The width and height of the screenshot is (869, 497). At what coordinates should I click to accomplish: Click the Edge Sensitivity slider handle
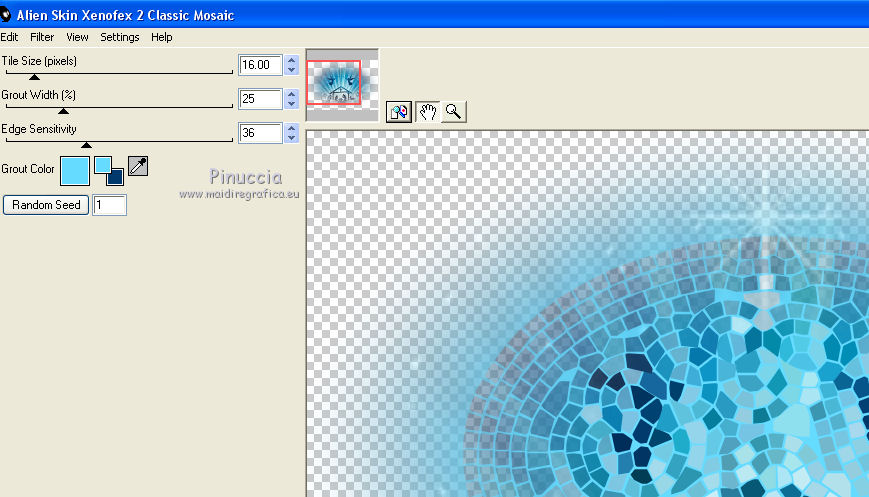click(86, 145)
